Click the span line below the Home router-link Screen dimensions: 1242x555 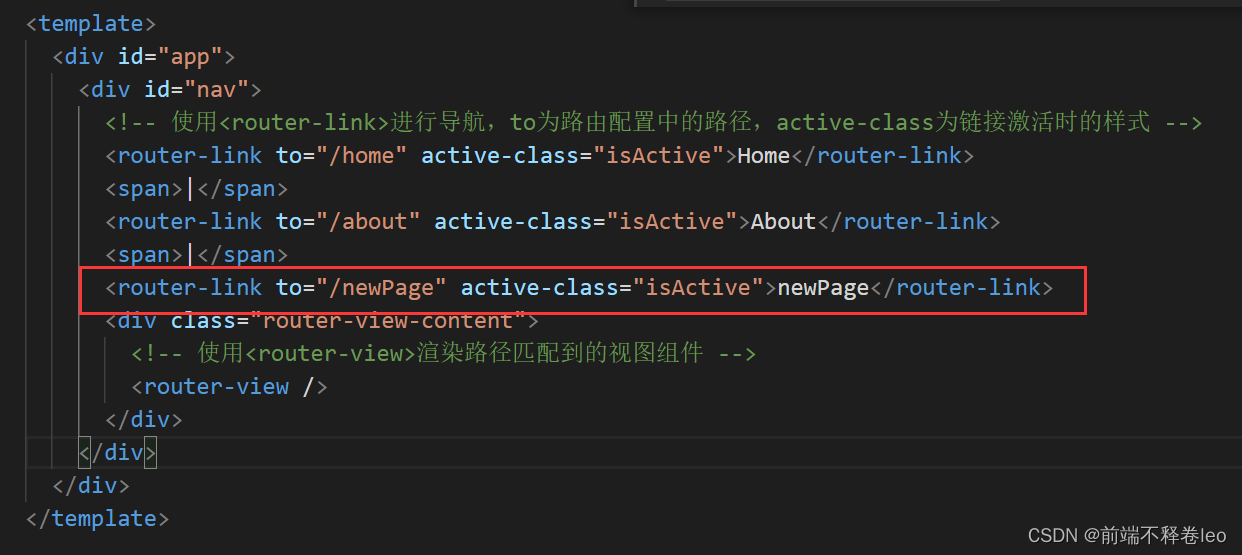[197, 188]
